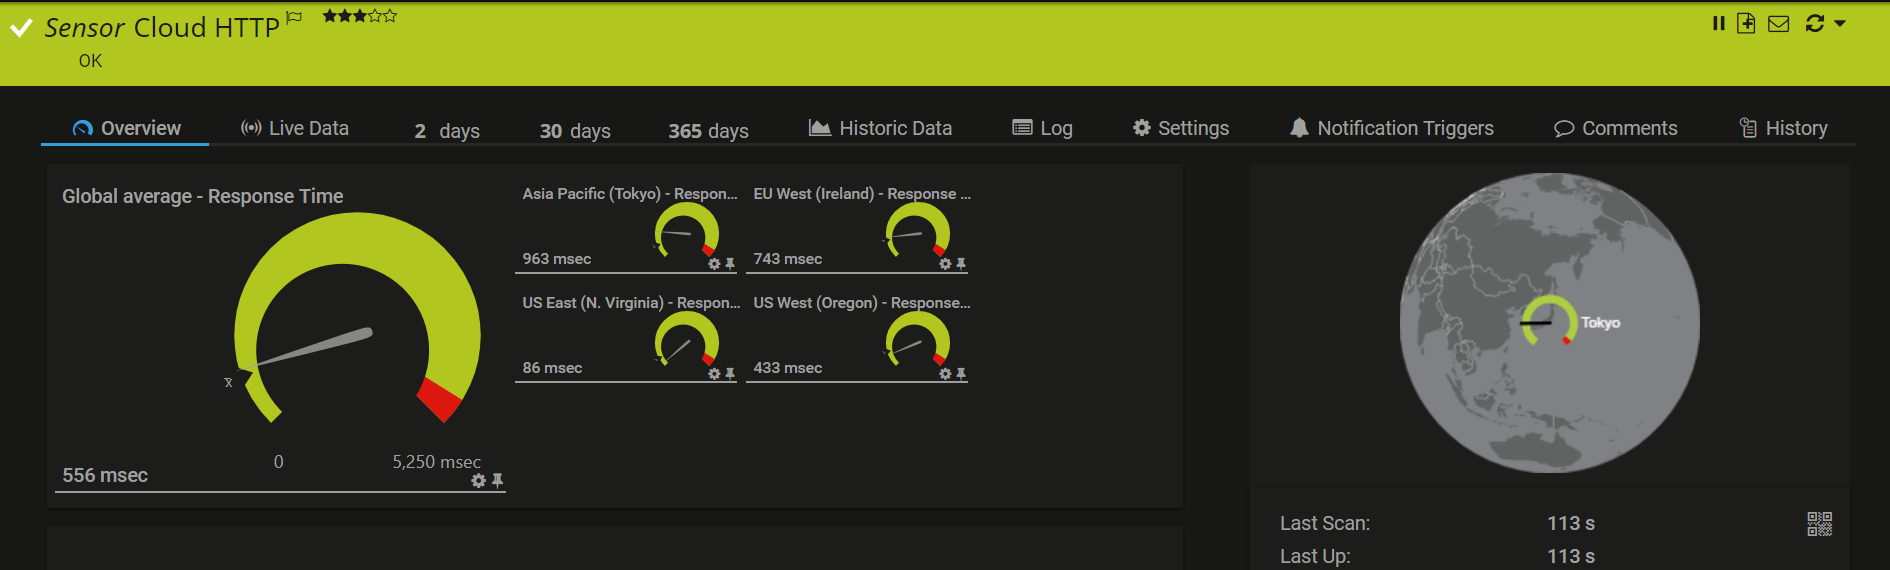Open gear settings for EU West (Ireland)
This screenshot has height=570, width=1890.
945,264
